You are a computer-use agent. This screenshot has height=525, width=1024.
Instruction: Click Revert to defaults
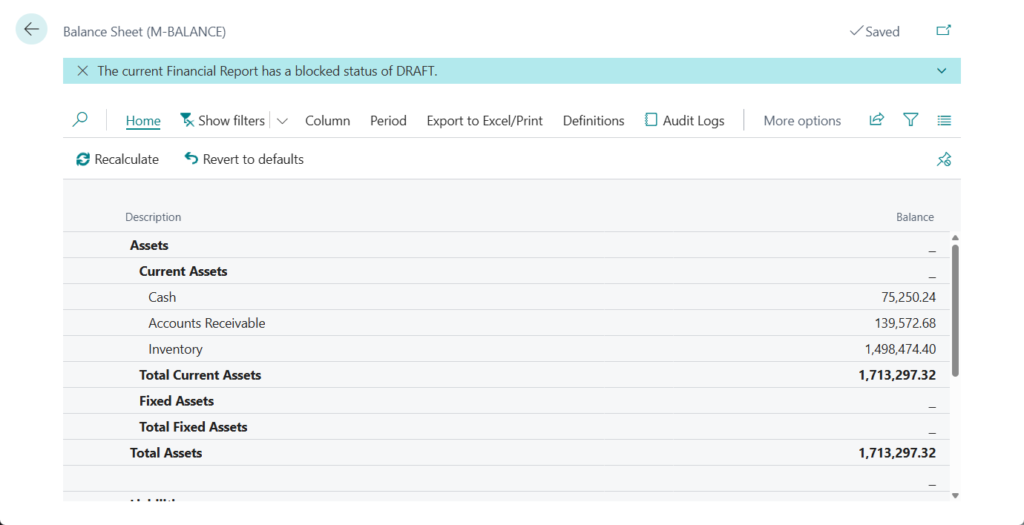point(244,159)
